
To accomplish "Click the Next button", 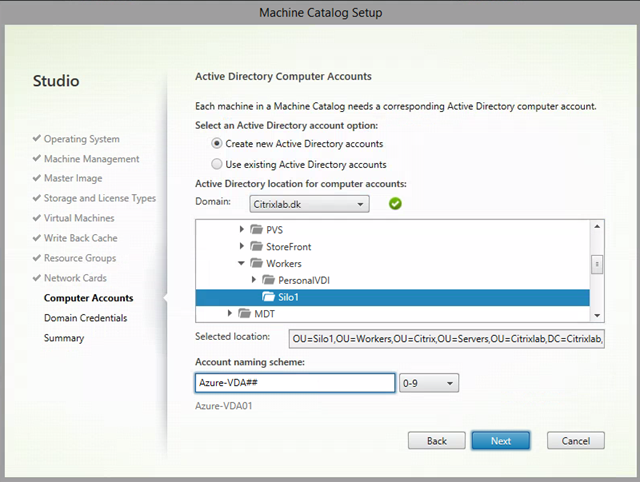I will tap(500, 441).
